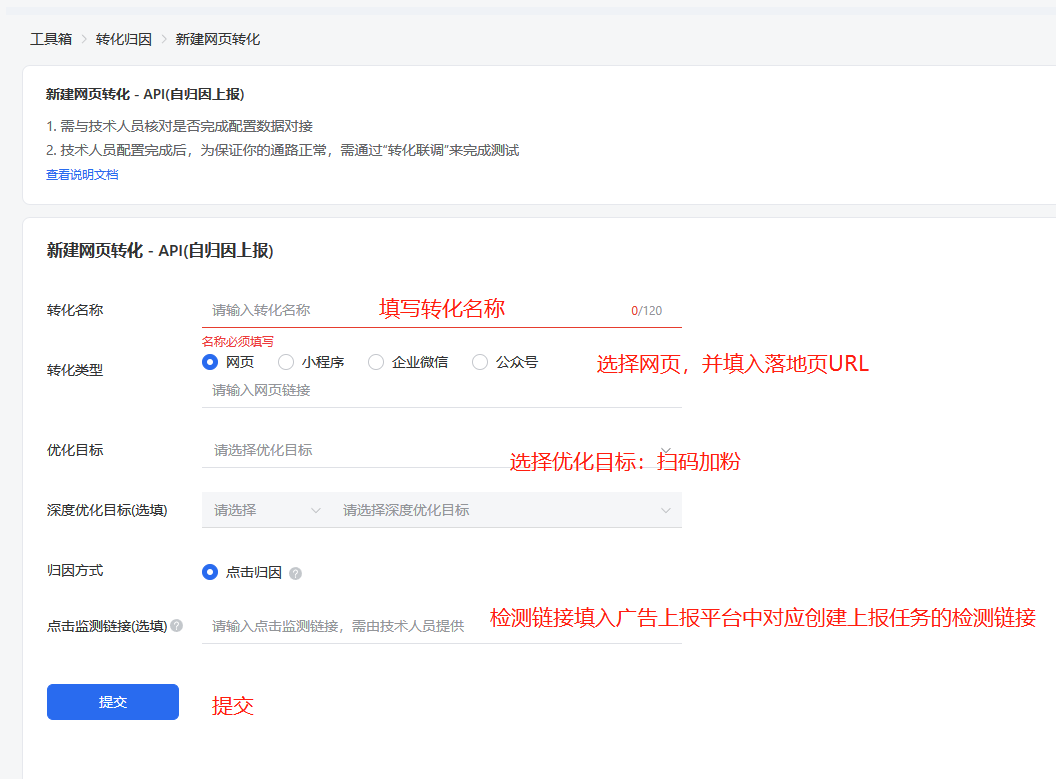1056x779 pixels.
Task: Click chevron arrow in 请选择 dropdown
Action: point(316,511)
